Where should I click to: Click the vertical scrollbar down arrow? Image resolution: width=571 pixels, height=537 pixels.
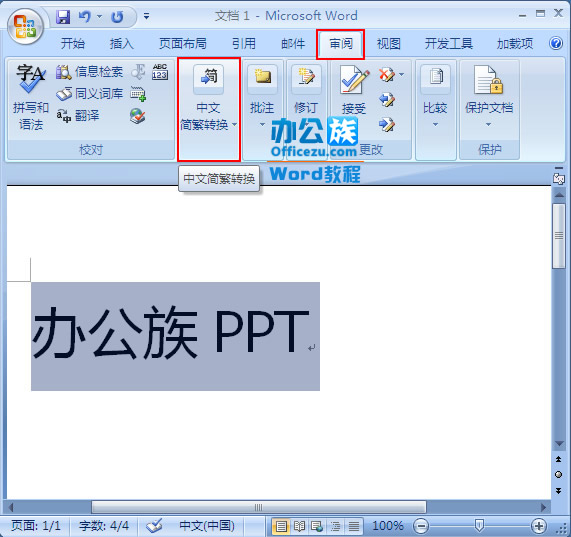[559, 444]
